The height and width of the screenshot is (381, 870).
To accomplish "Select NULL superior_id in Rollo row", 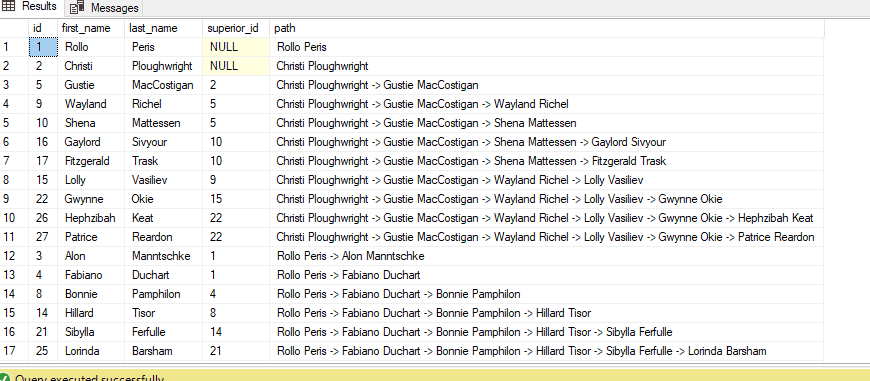I will pos(236,47).
